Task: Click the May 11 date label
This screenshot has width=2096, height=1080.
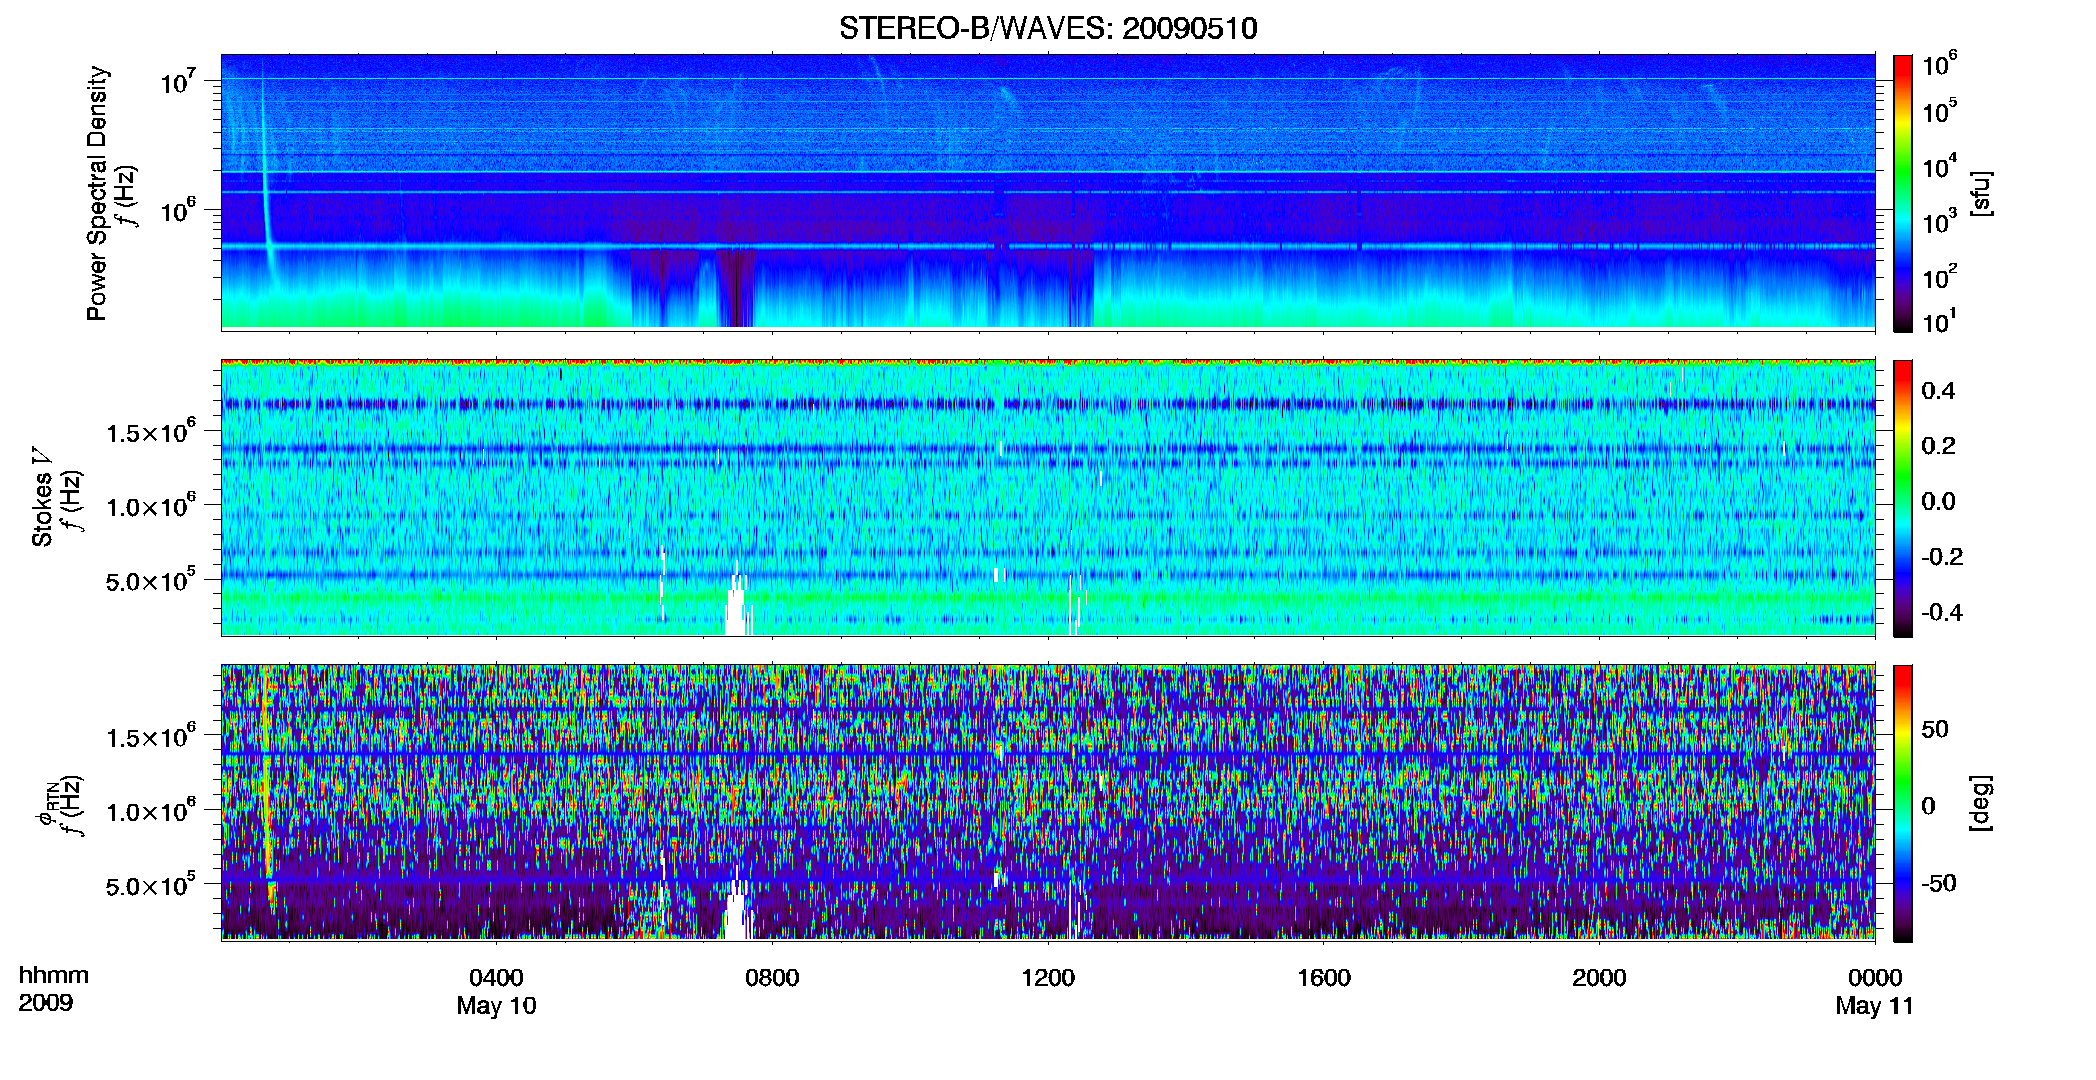Action: pos(1874,1006)
